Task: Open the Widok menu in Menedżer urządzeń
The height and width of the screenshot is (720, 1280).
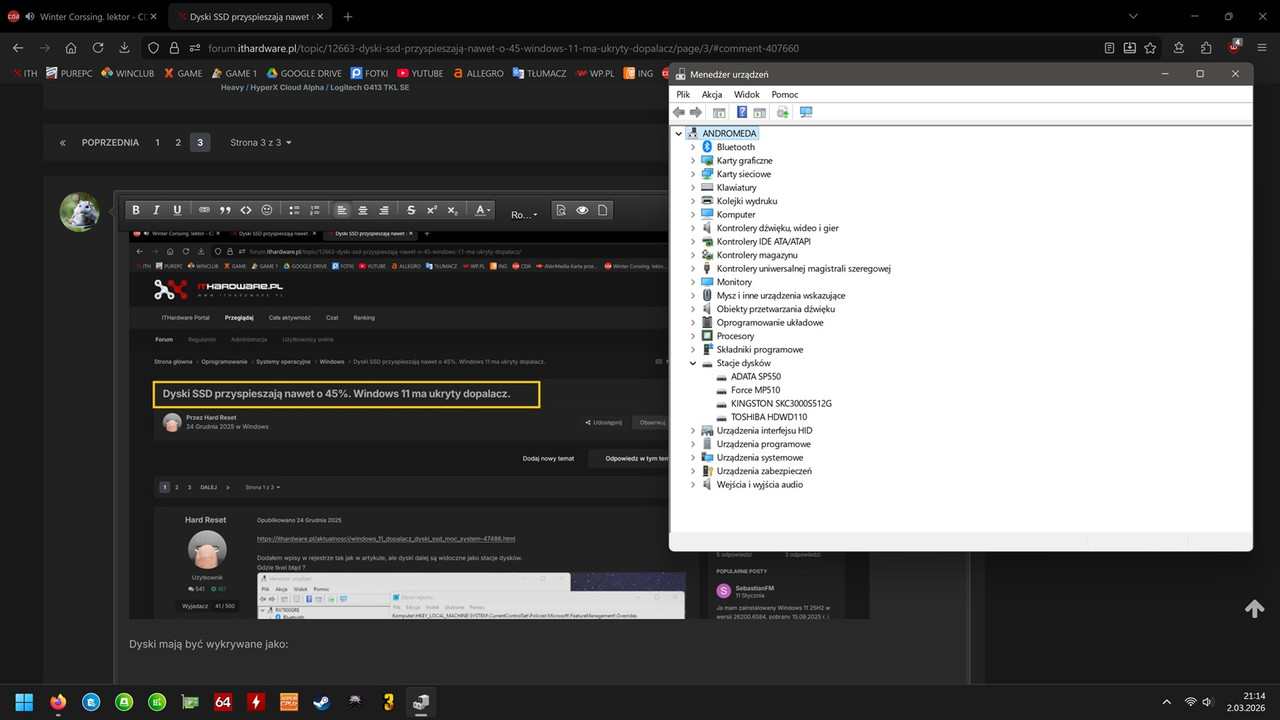Action: point(747,94)
